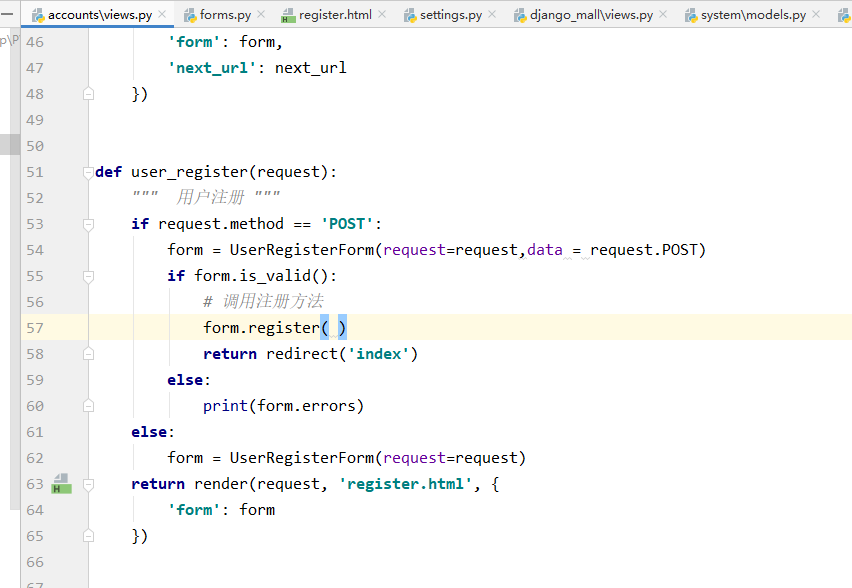Click redirect('index') on line 58

click(x=342, y=354)
